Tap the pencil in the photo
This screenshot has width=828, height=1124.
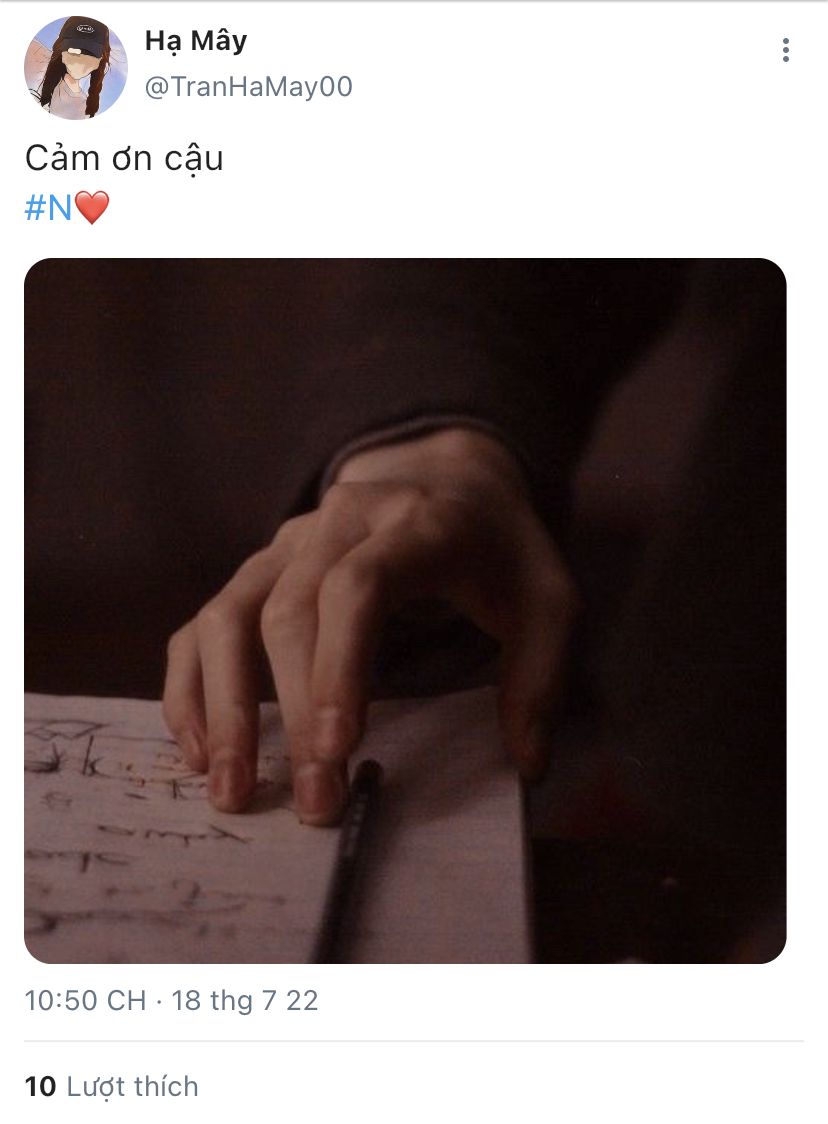tap(349, 860)
